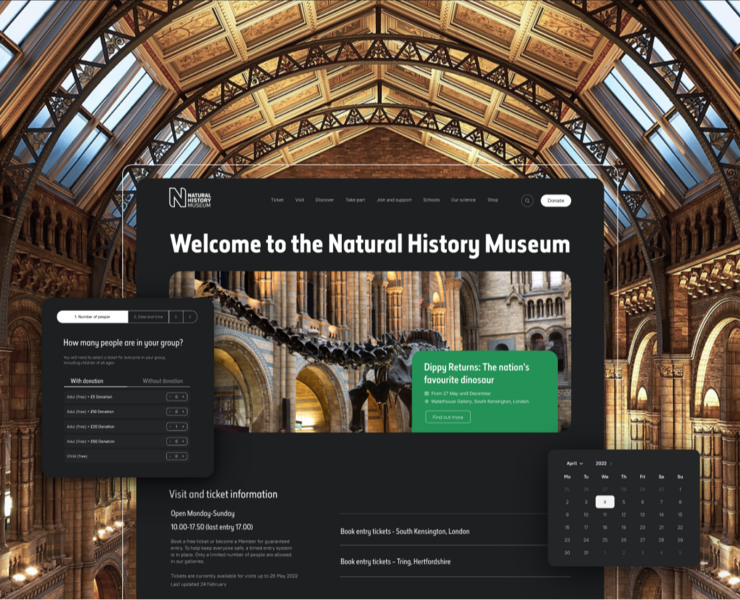Image resolution: width=740 pixels, height=600 pixels.
Task: Open step 2 Date and time
Action: click(147, 317)
